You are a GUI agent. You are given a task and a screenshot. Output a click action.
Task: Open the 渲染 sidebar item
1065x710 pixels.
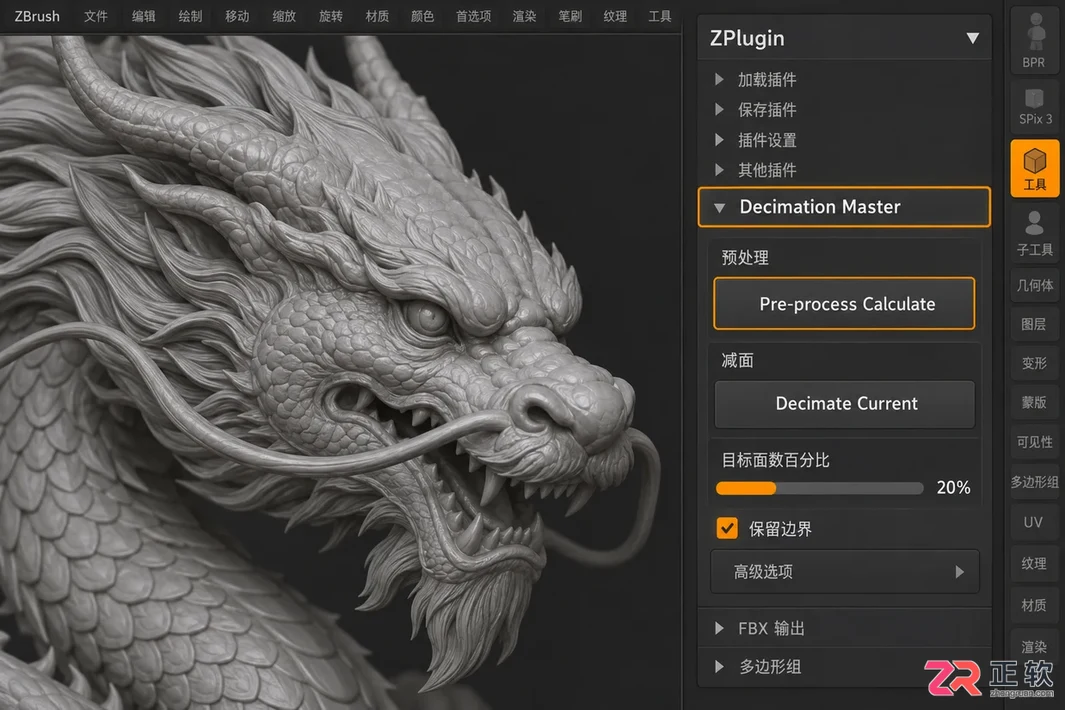coord(1034,646)
